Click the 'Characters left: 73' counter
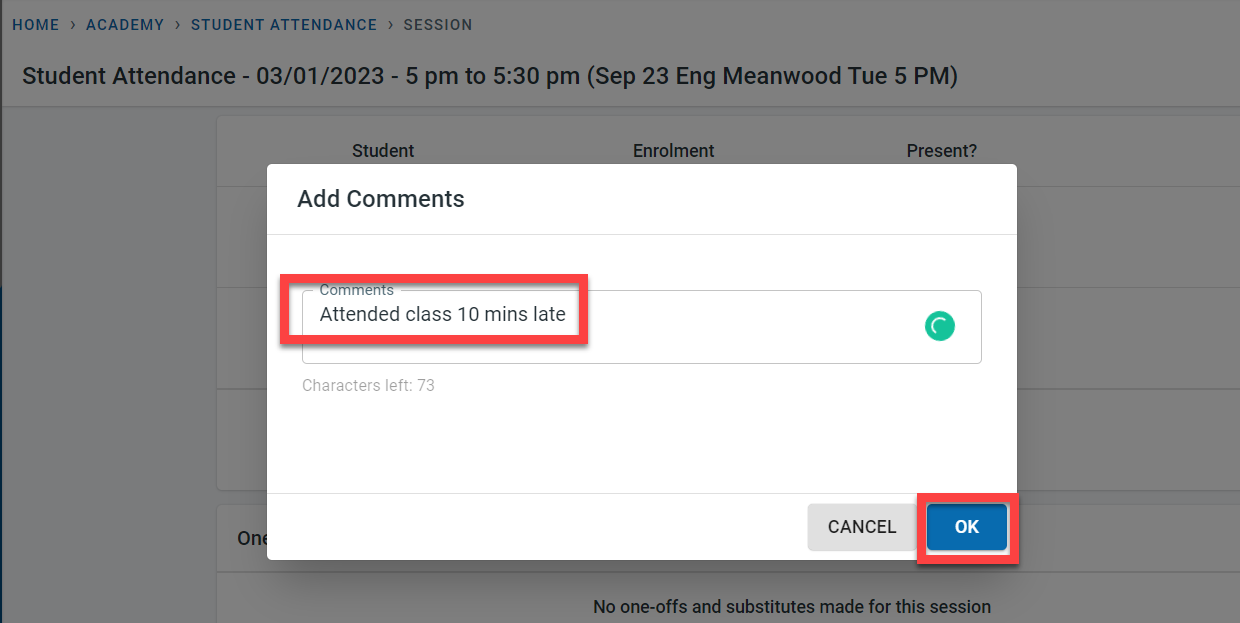Viewport: 1240px width, 623px height. pyautogui.click(x=368, y=385)
